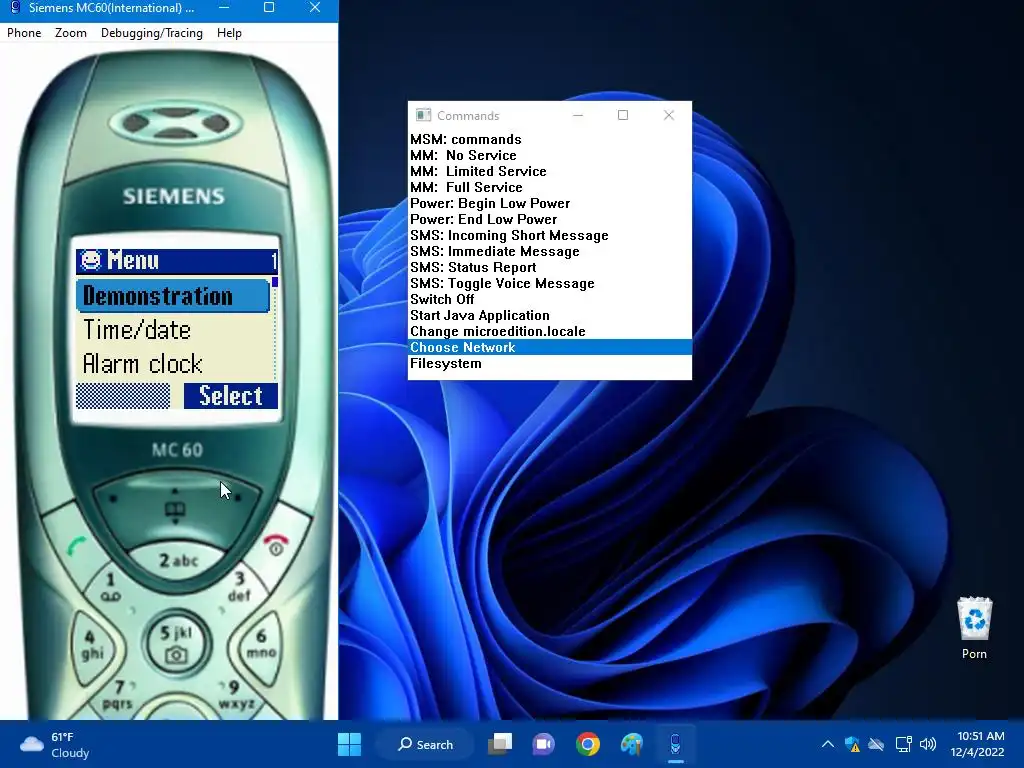Image resolution: width=1024 pixels, height=768 pixels.
Task: Select Demonstration in the phone menu
Action: click(173, 296)
